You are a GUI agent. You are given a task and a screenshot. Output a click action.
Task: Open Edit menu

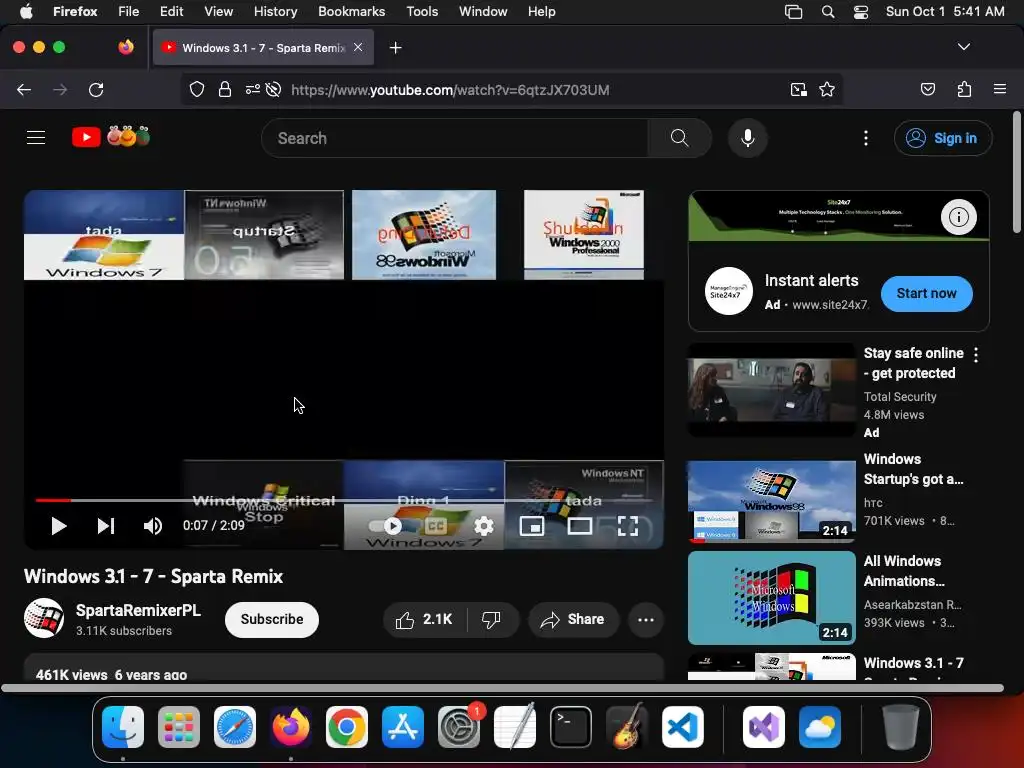point(171,11)
